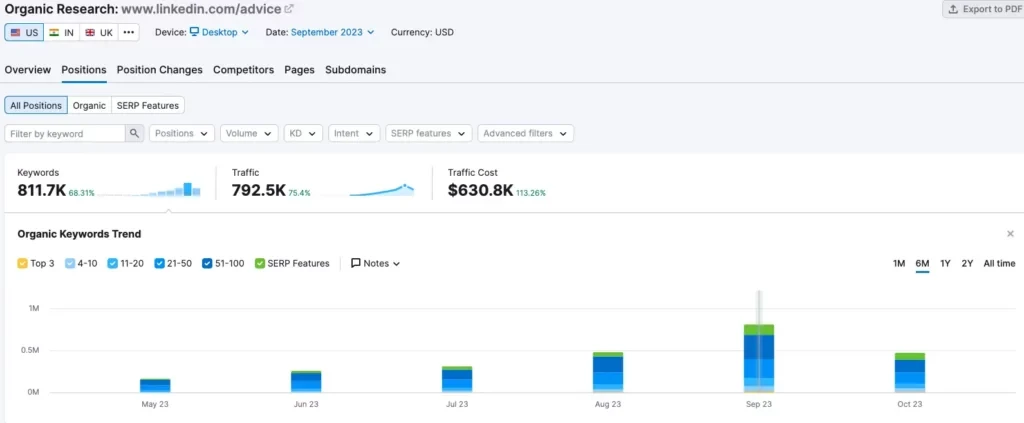Open the SERP features filter dropdown
The width and height of the screenshot is (1024, 423).
[428, 133]
